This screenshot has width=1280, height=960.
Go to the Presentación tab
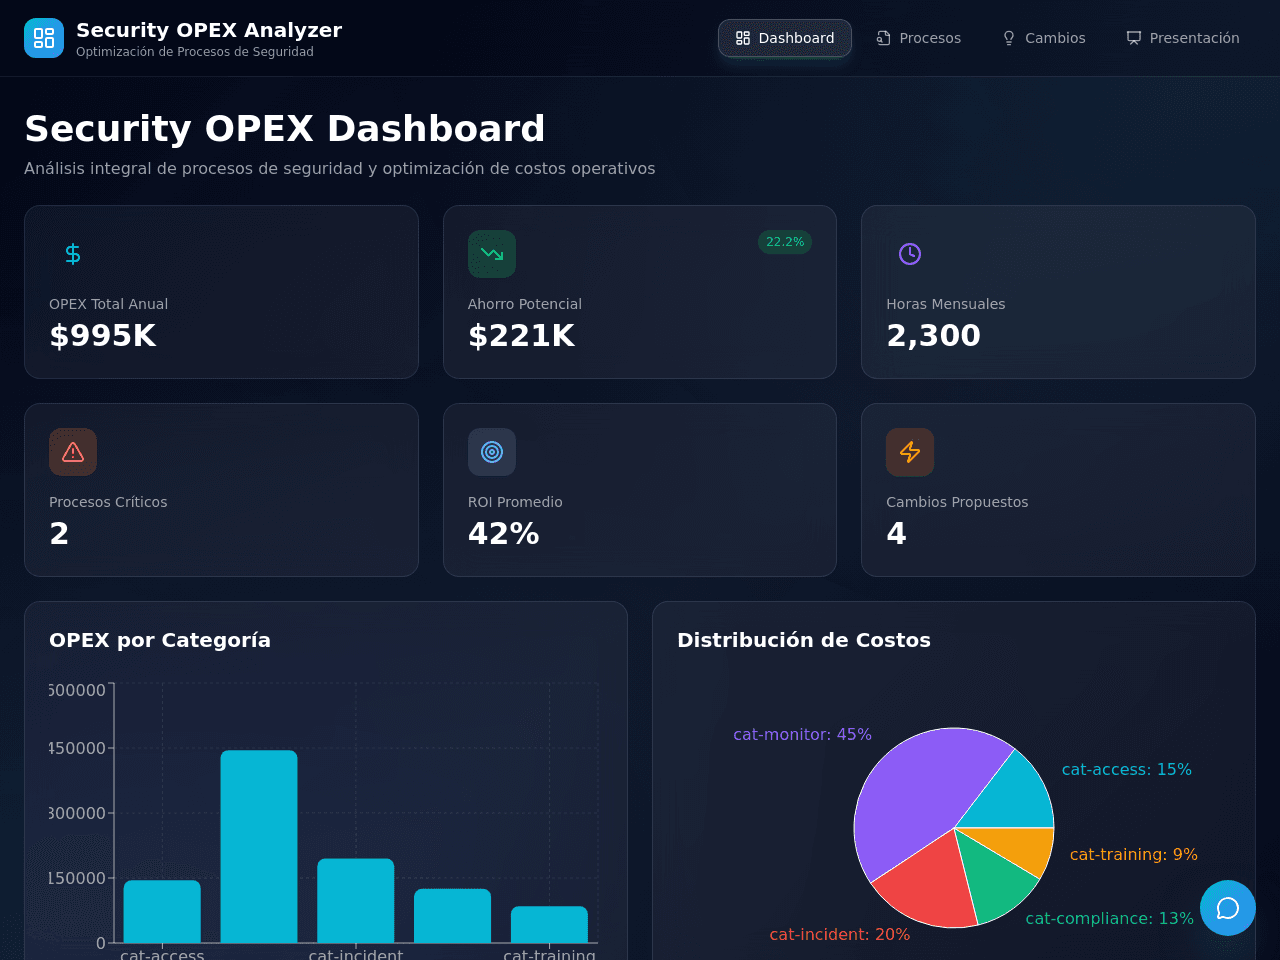point(1183,38)
